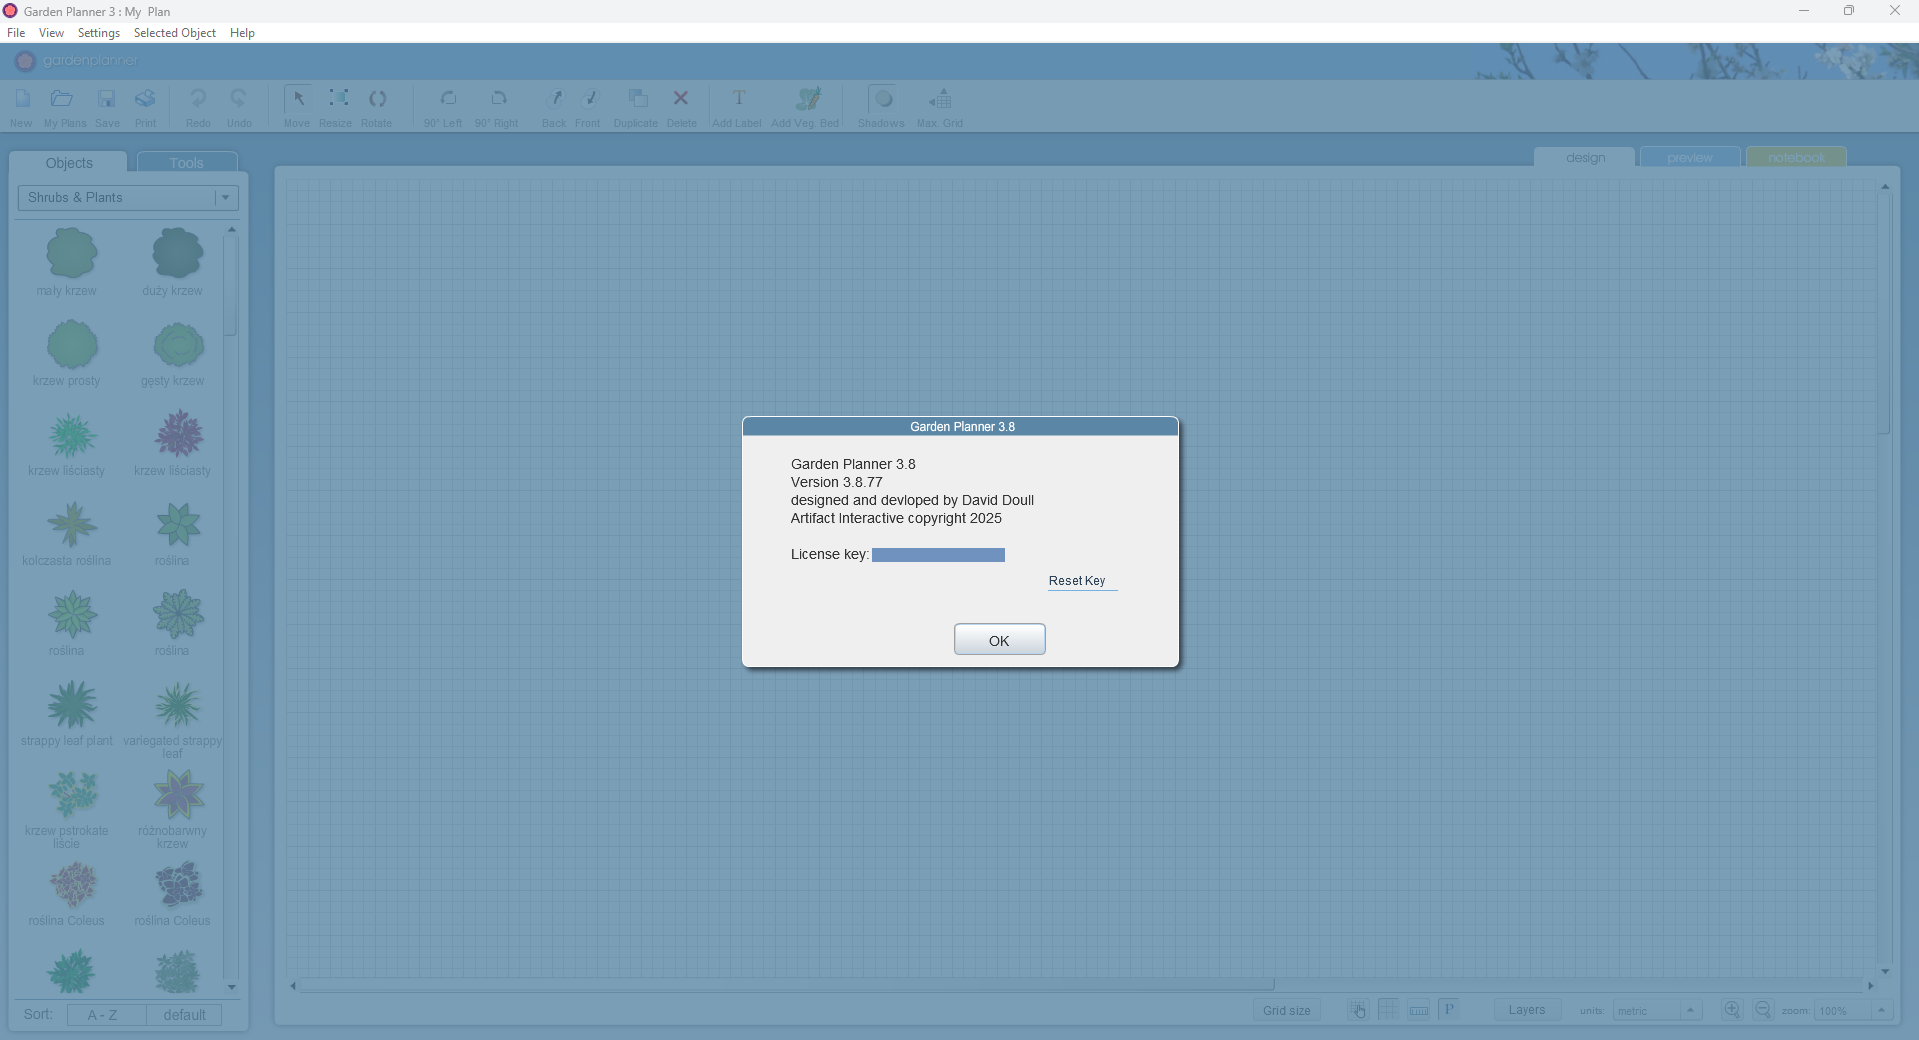Click the Delete toolbar icon

pyautogui.click(x=681, y=99)
